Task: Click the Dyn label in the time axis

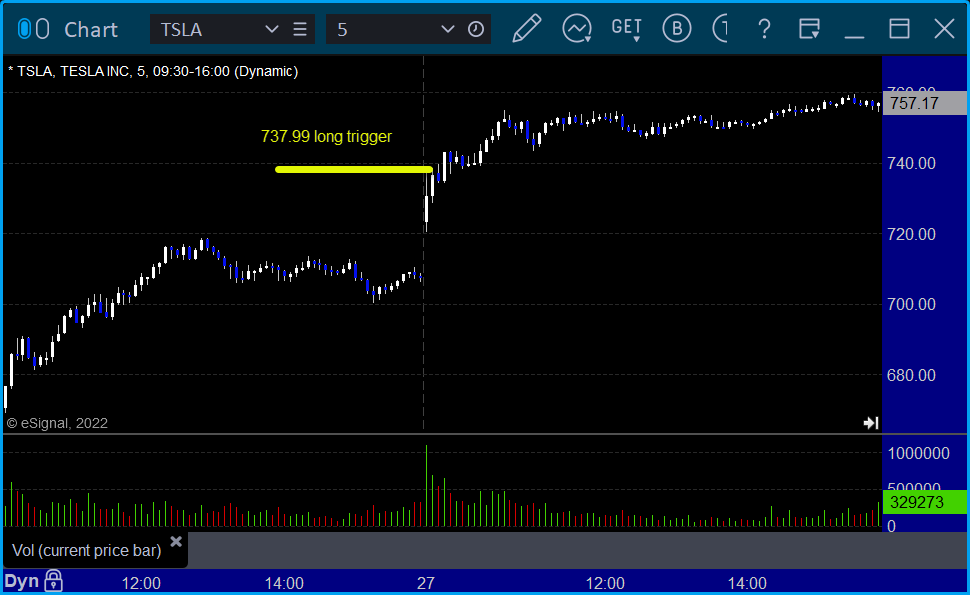Action: 22,581
